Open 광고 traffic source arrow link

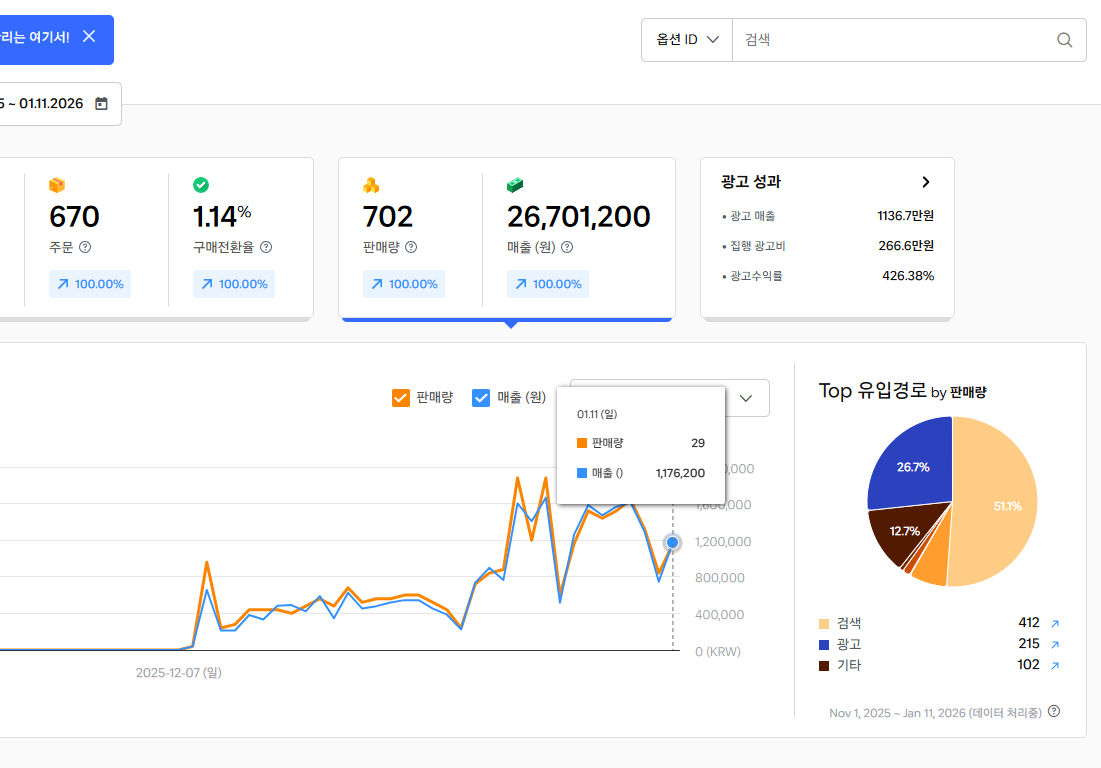[x=1054, y=644]
